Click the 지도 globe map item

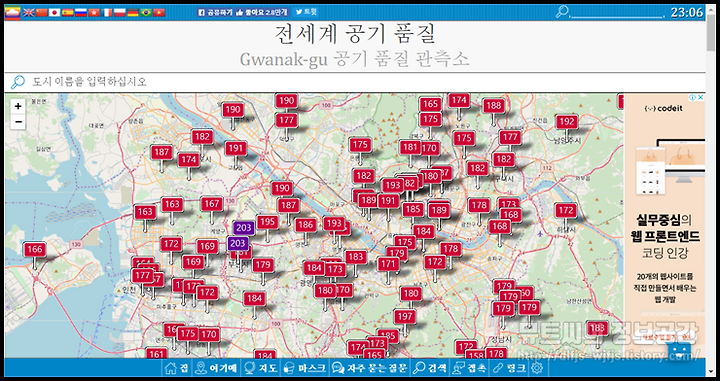coord(261,368)
